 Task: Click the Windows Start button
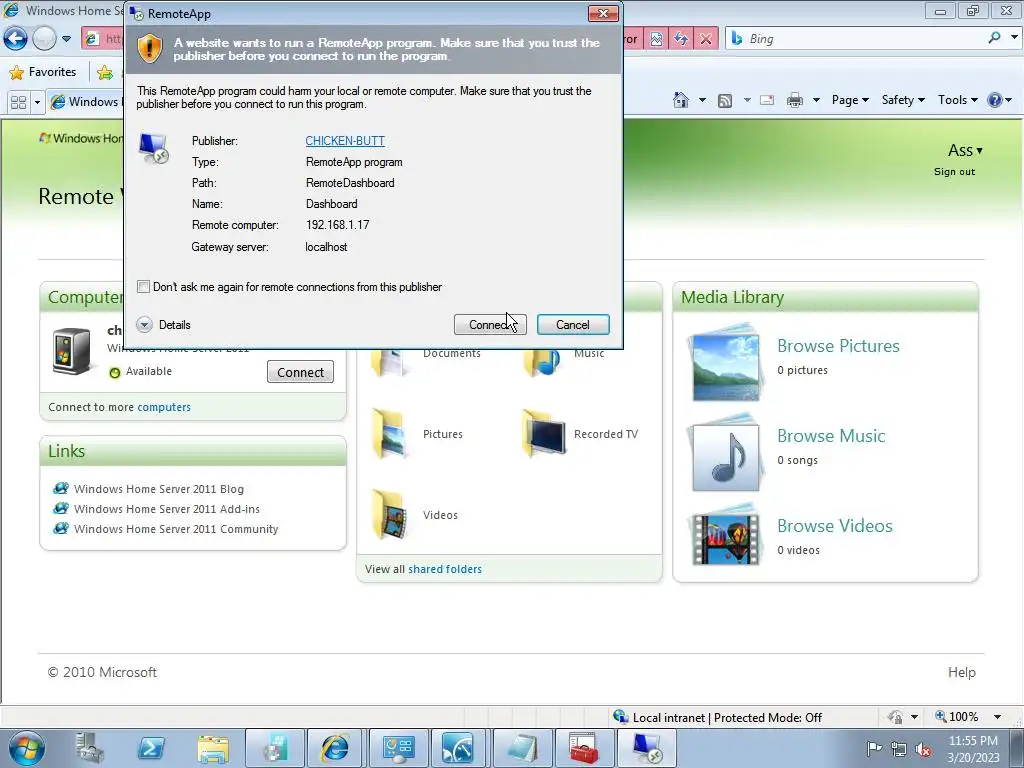26,748
